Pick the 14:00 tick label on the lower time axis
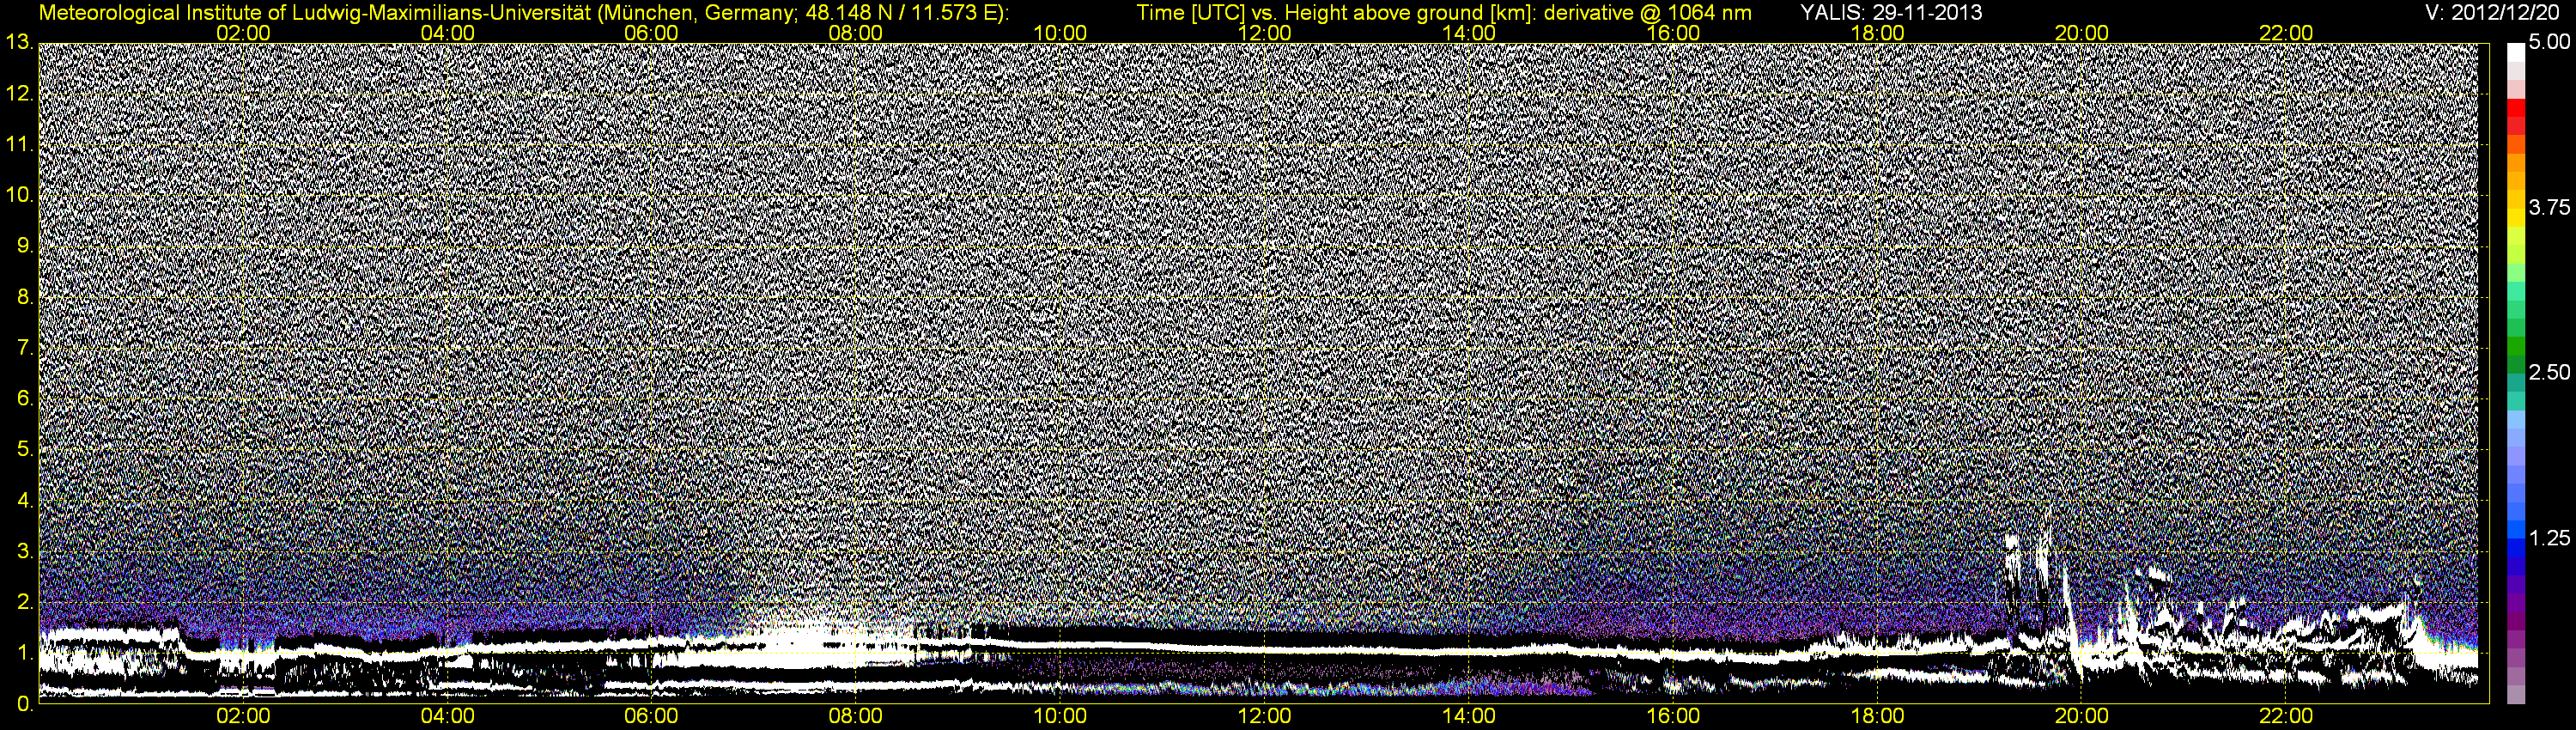This screenshot has width=2576, height=730. point(1469,716)
